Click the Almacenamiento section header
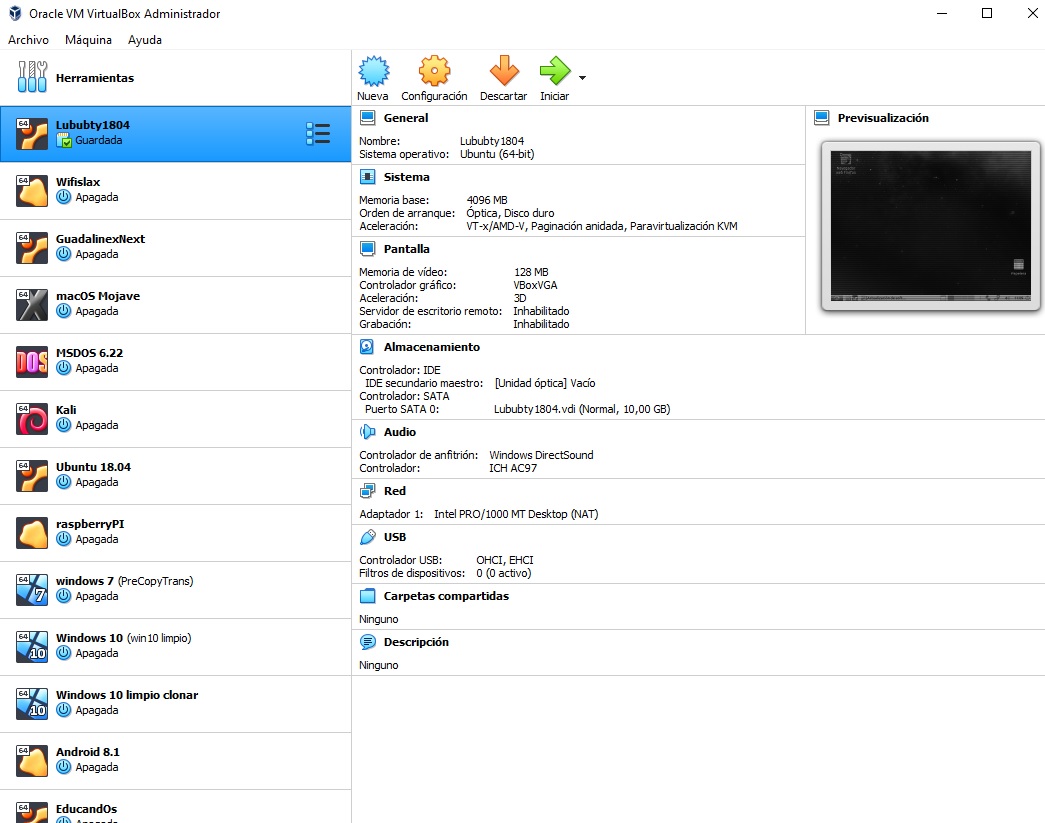This screenshot has height=823, width=1045. click(x=431, y=347)
